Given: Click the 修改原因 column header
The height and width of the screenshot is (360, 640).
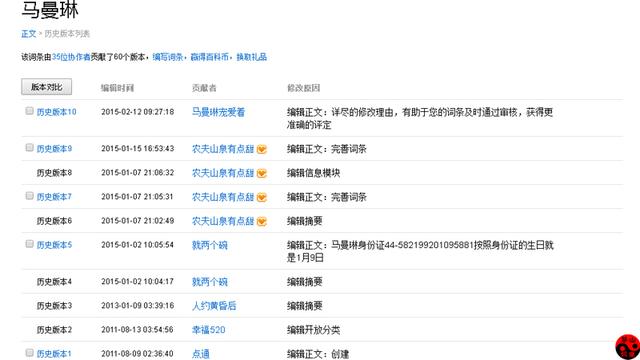Looking at the screenshot, I should pyautogui.click(x=304, y=88).
